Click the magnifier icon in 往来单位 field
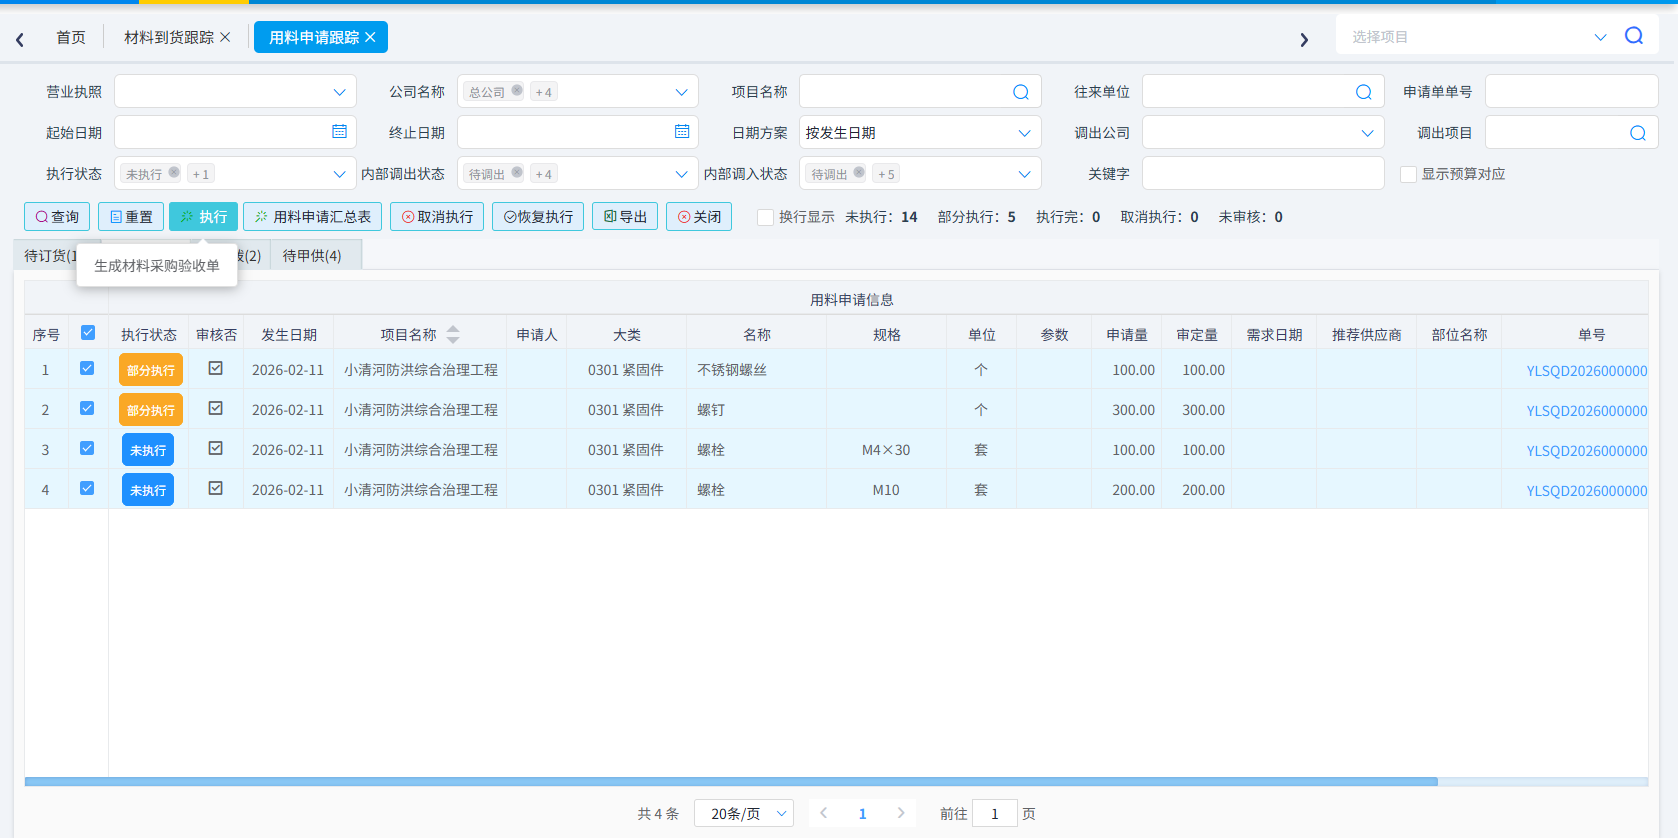This screenshot has width=1678, height=838. tap(1364, 92)
